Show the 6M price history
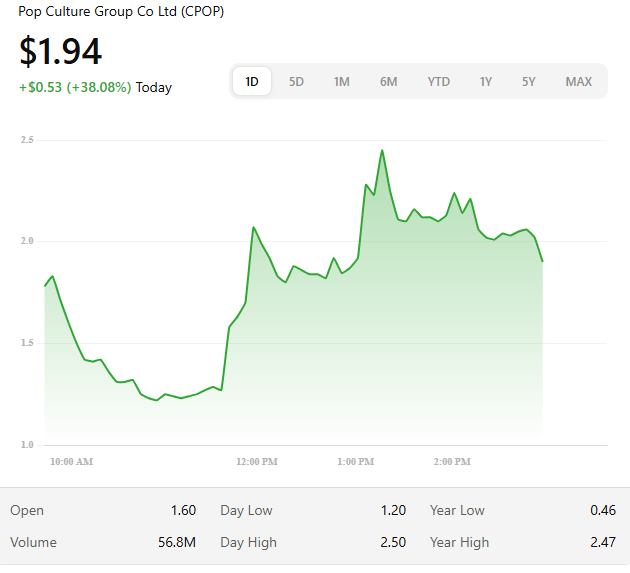This screenshot has height=573, width=630. (389, 82)
